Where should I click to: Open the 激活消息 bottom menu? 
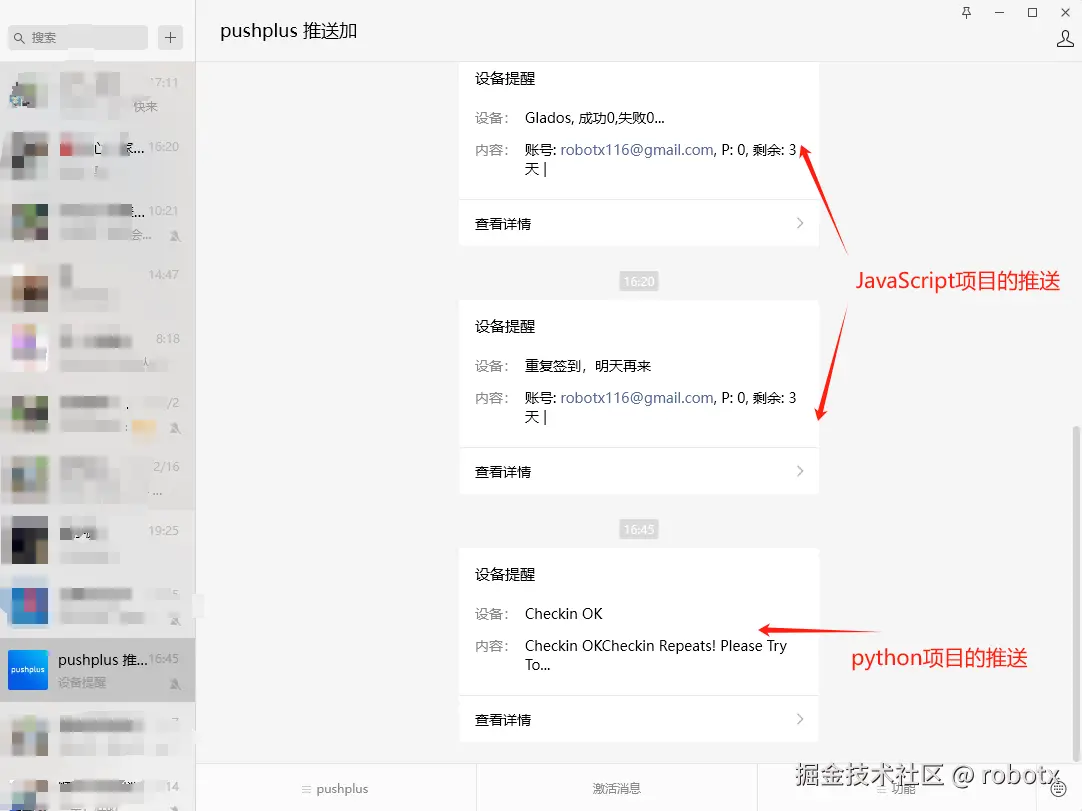(616, 788)
